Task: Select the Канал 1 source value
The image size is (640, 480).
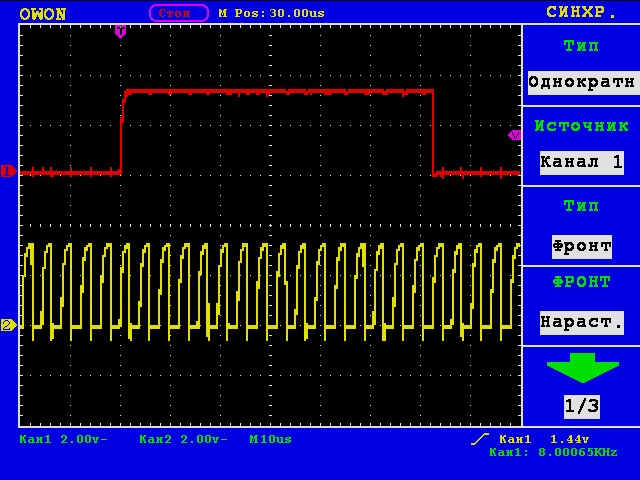Action: click(582, 162)
